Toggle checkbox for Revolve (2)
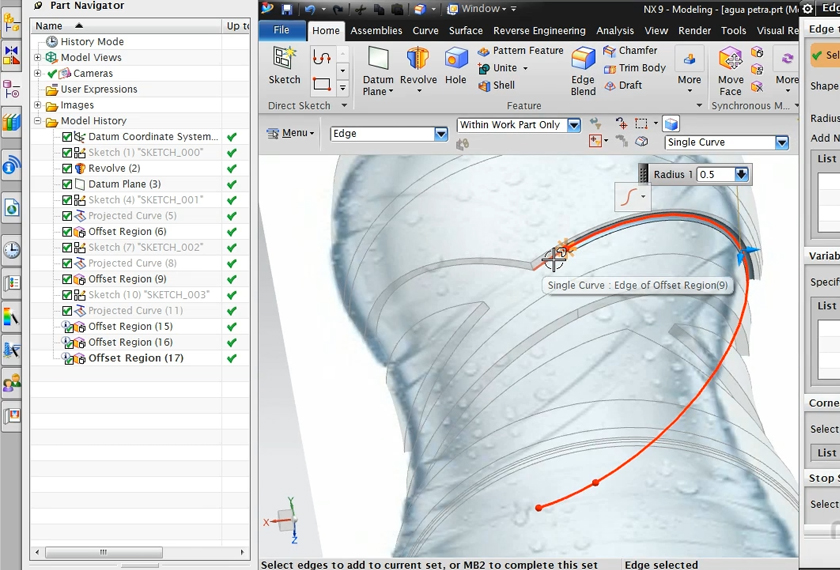This screenshot has width=840, height=570. point(67,169)
